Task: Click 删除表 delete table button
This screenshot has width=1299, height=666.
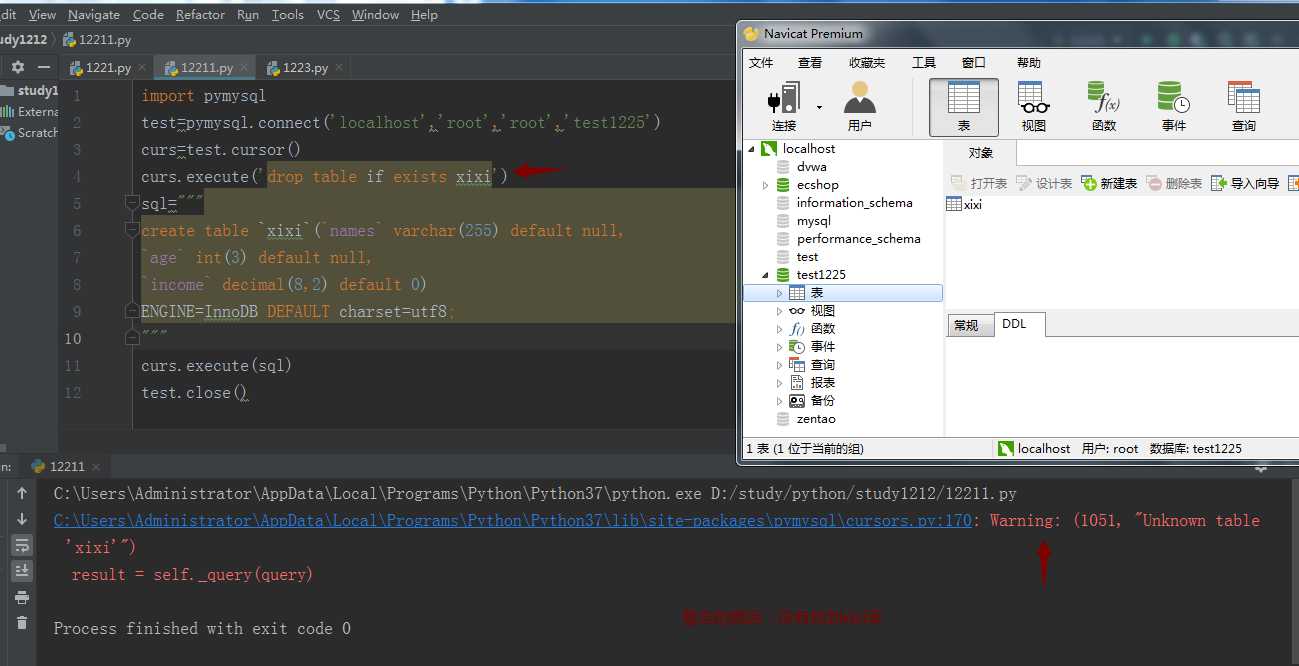Action: click(x=1174, y=183)
